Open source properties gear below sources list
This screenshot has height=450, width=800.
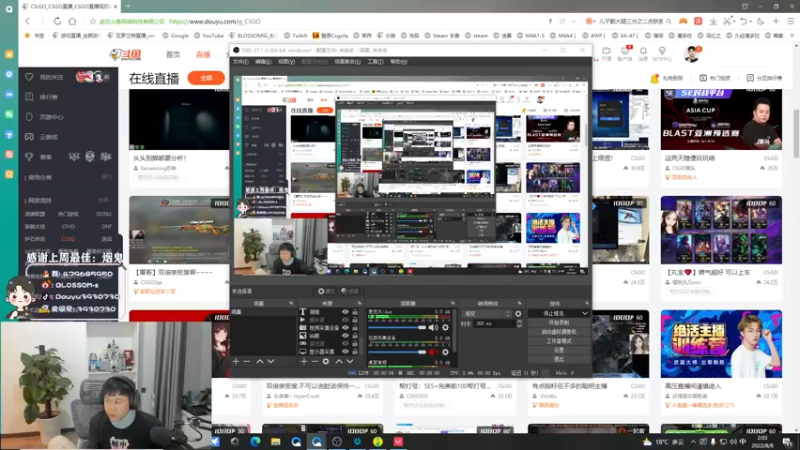(326, 361)
